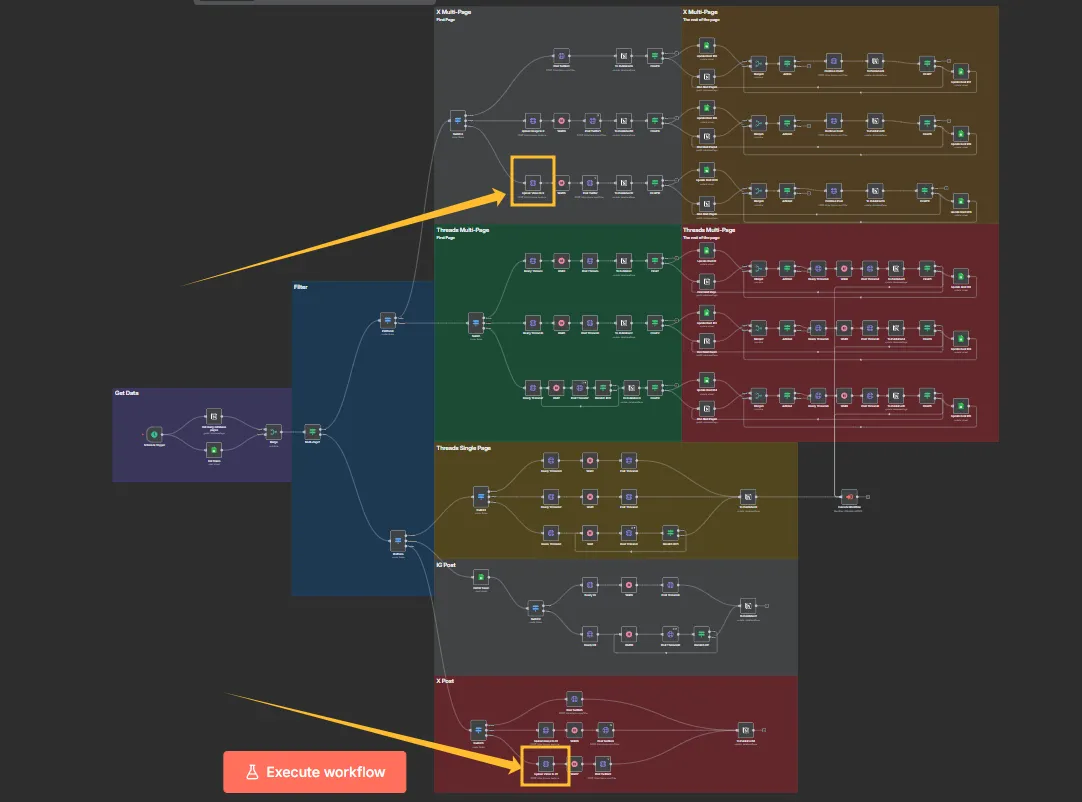Click the Get Data sticky note title

pos(127,393)
